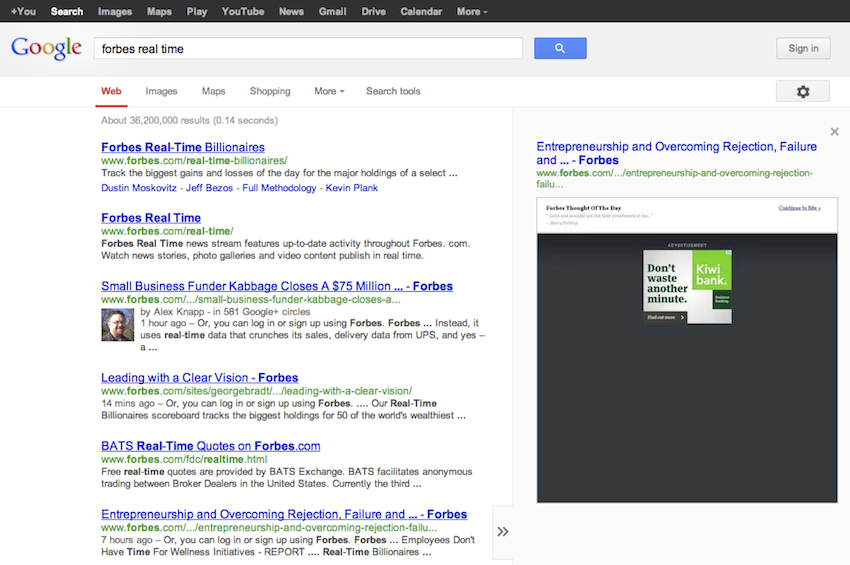Open Play in the top bar
850x565 pixels.
(197, 11)
